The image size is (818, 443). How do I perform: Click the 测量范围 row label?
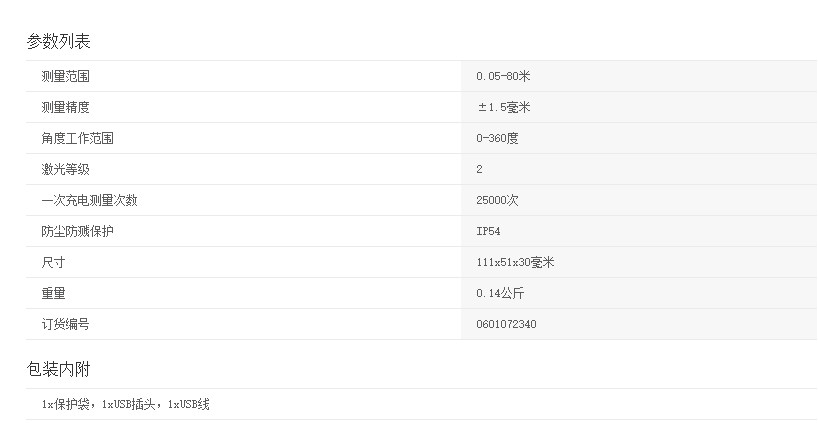point(65,77)
